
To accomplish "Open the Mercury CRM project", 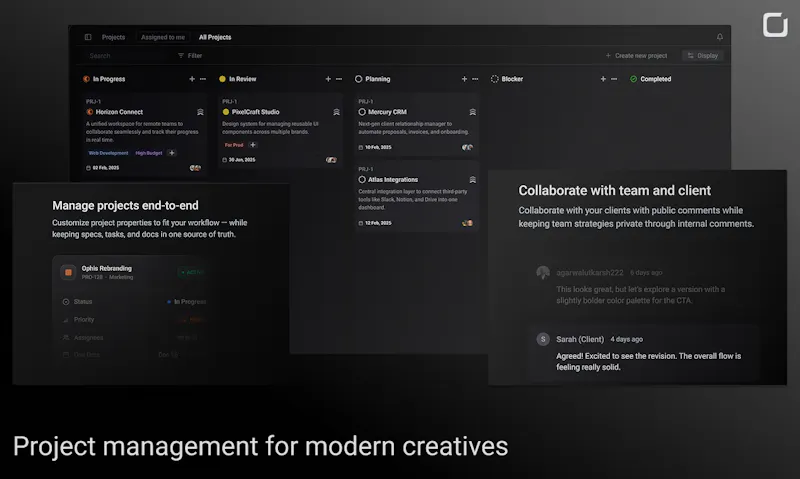I will pos(416,124).
